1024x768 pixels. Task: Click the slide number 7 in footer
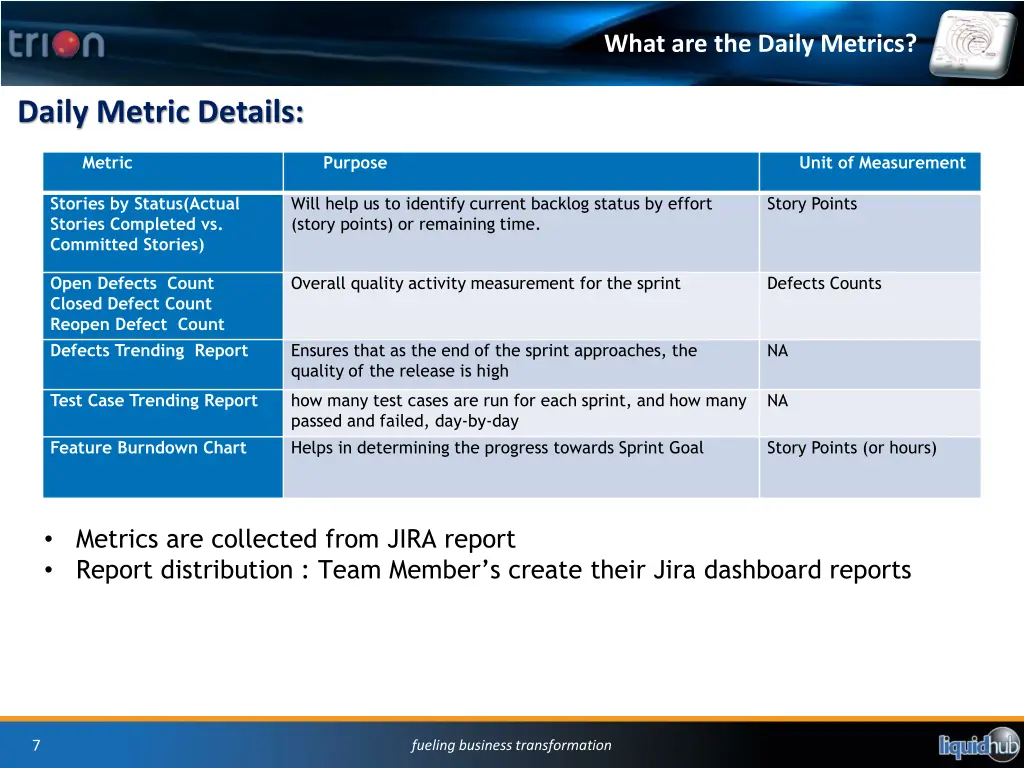36,745
